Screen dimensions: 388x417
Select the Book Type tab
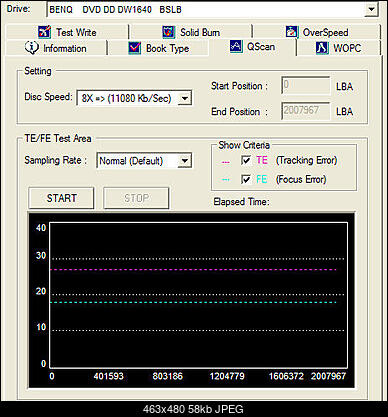(x=159, y=48)
